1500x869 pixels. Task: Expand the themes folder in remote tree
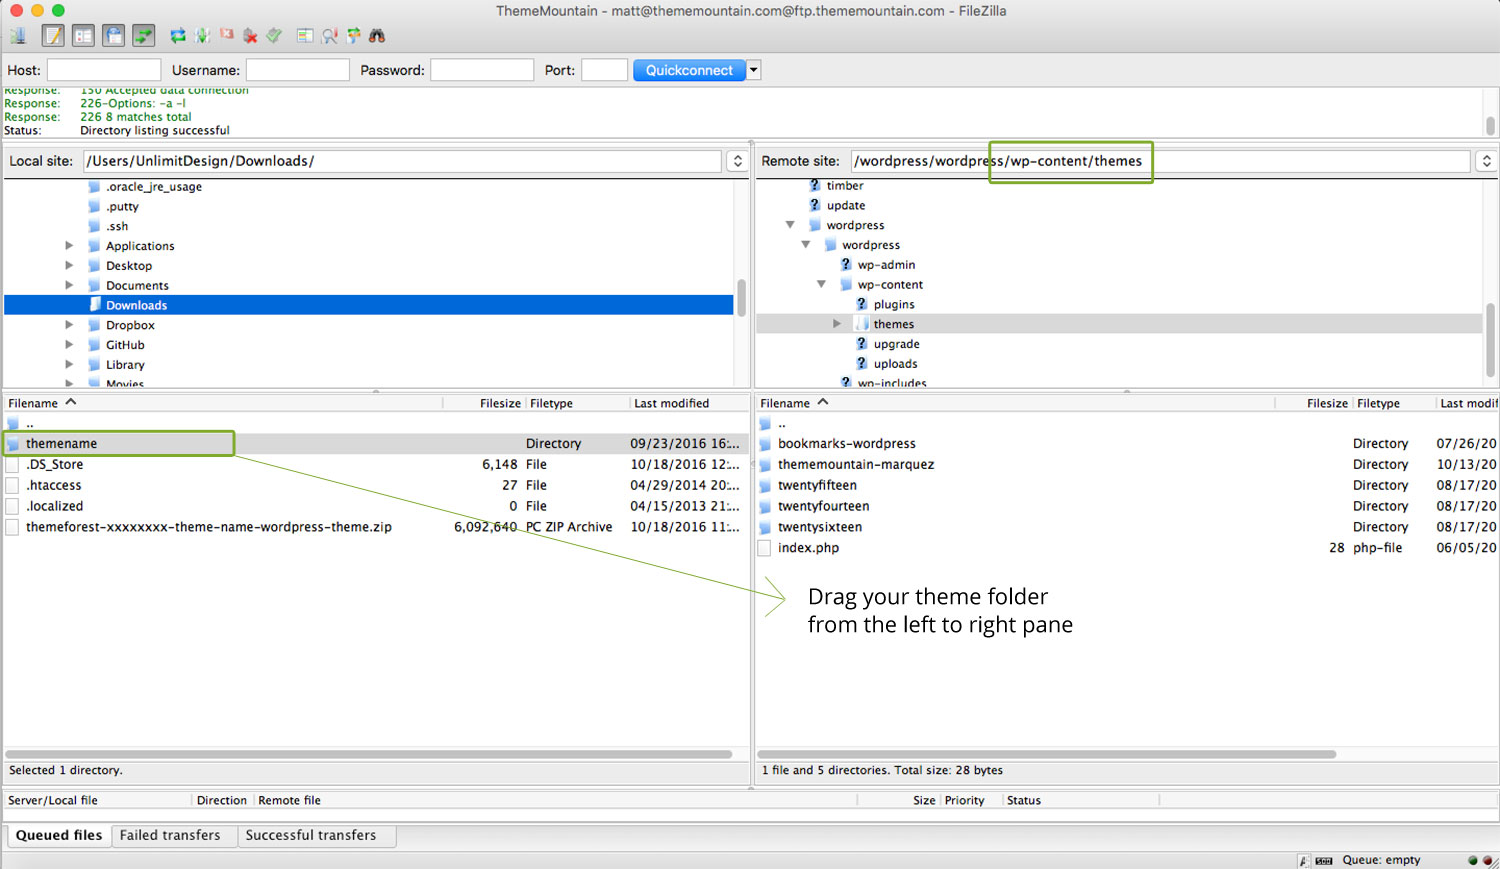(837, 324)
